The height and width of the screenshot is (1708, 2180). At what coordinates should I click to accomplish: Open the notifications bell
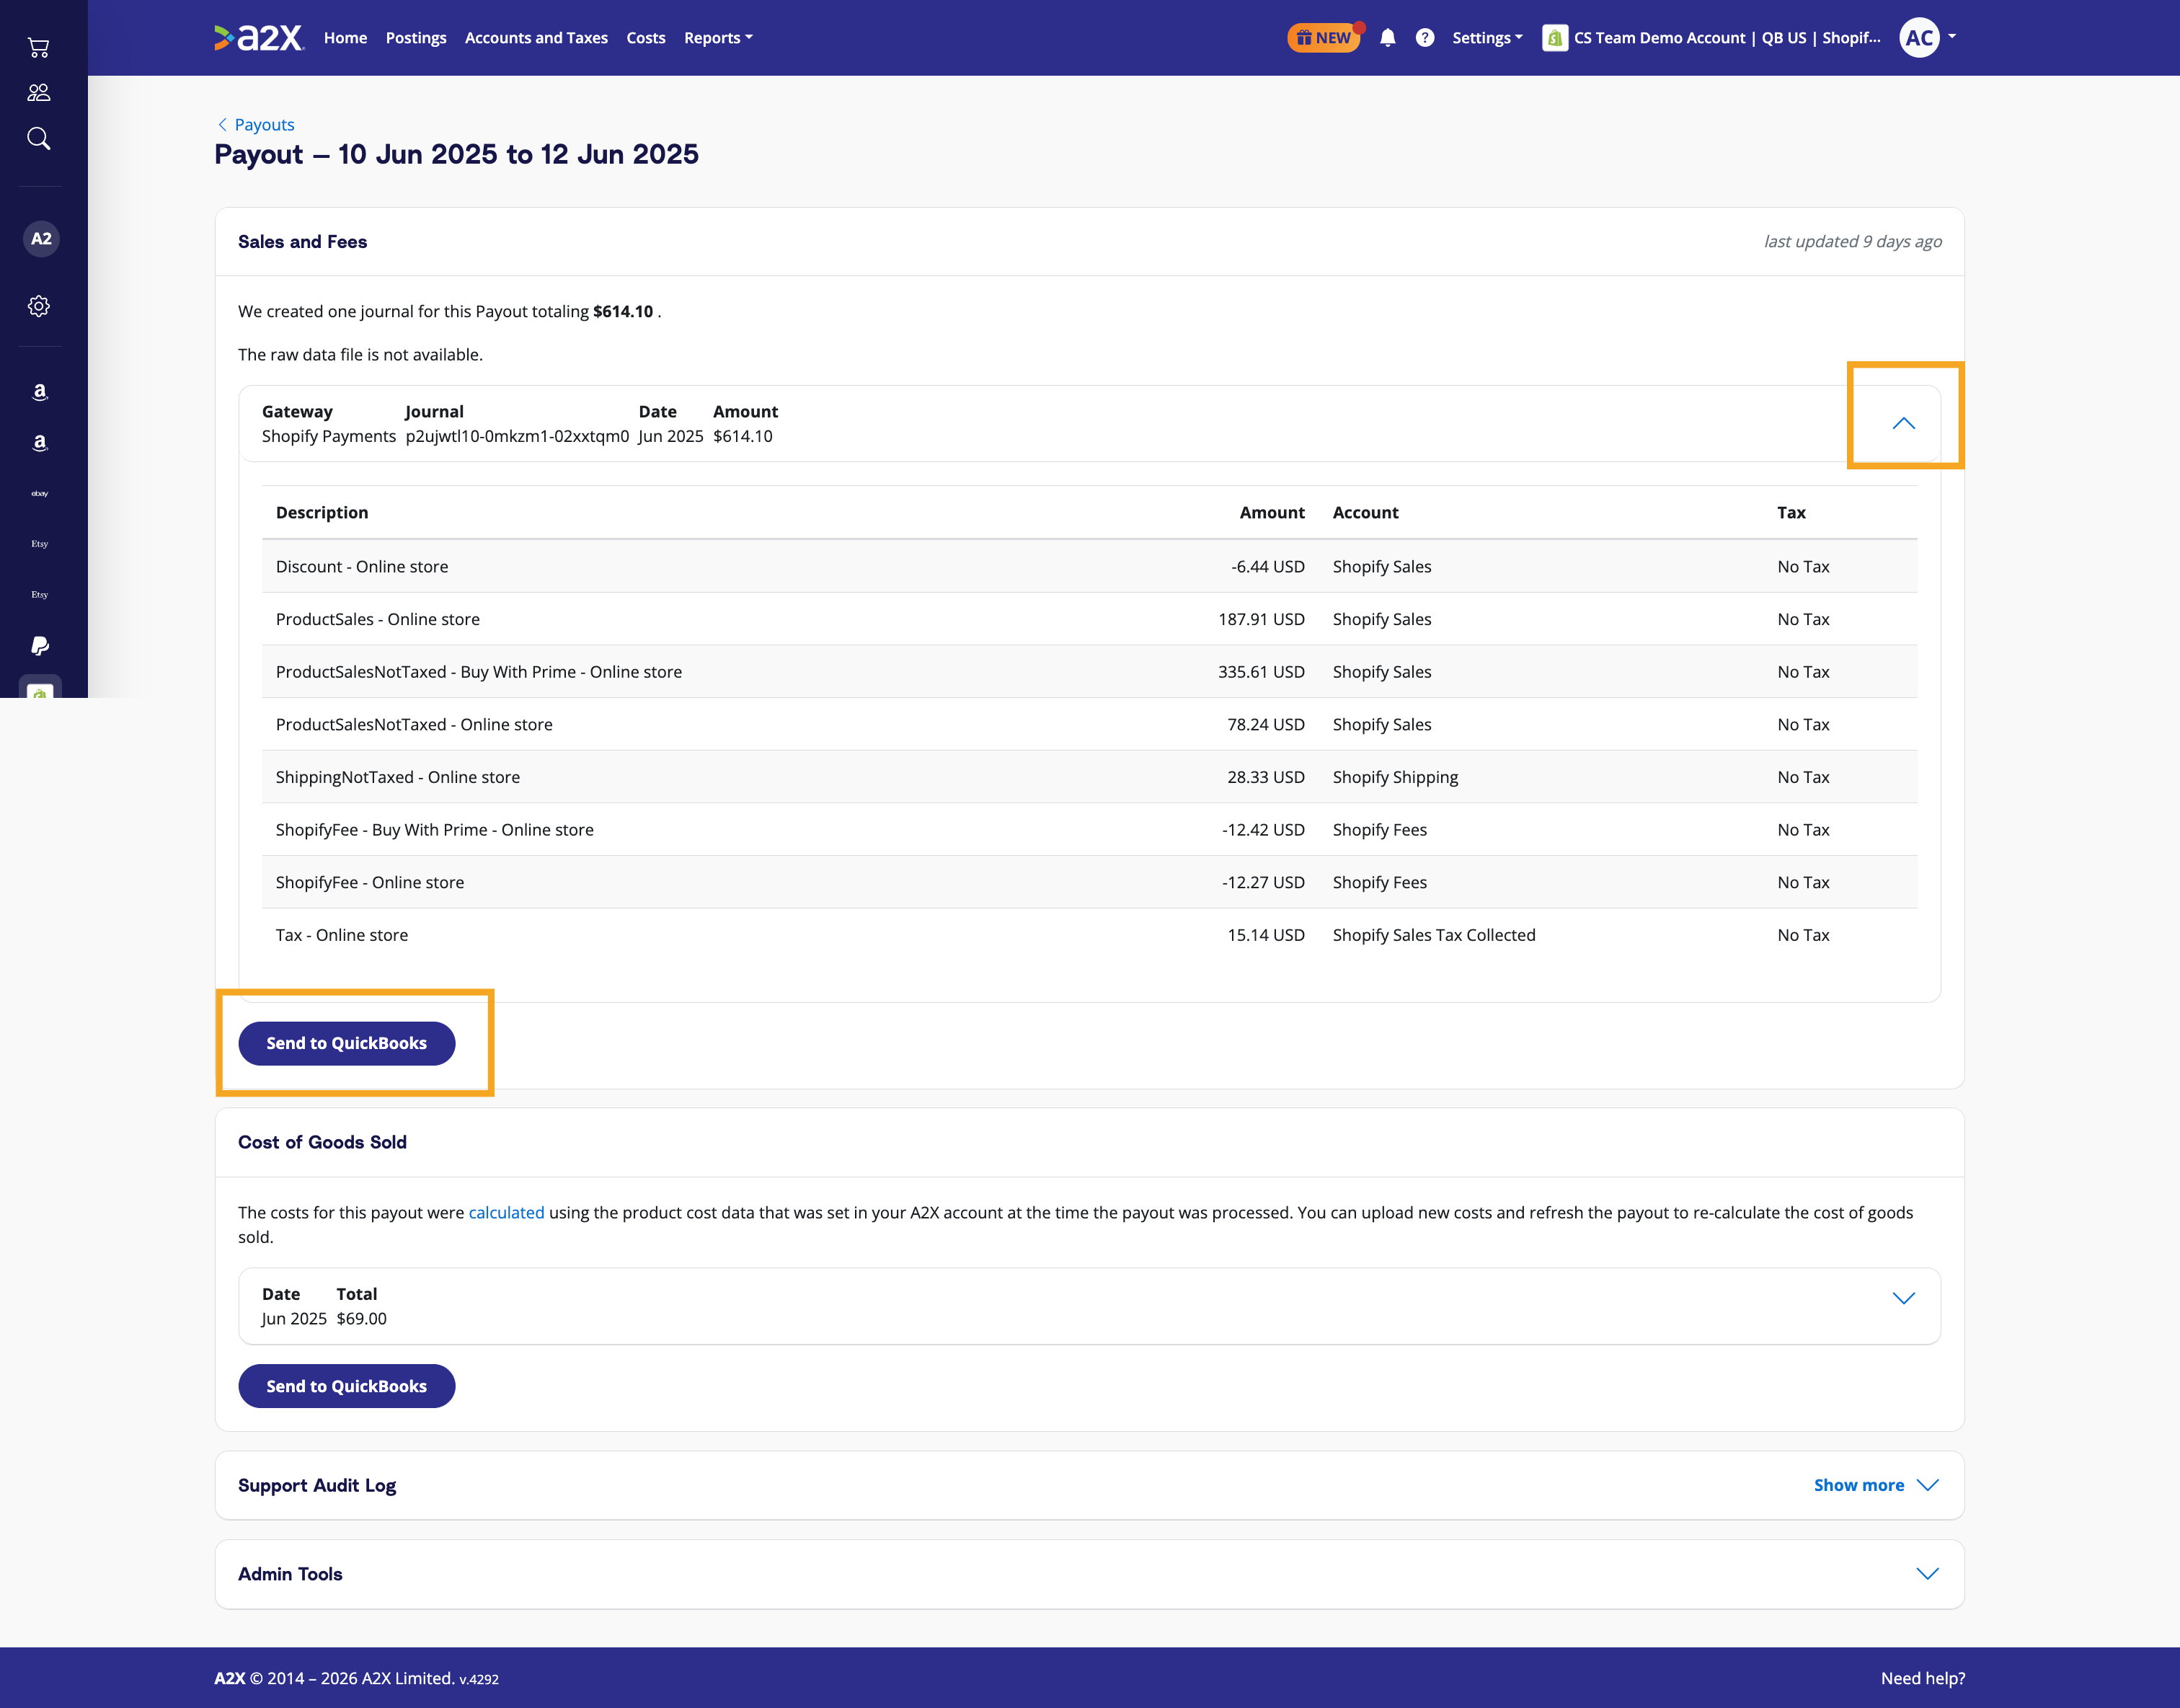[1387, 38]
